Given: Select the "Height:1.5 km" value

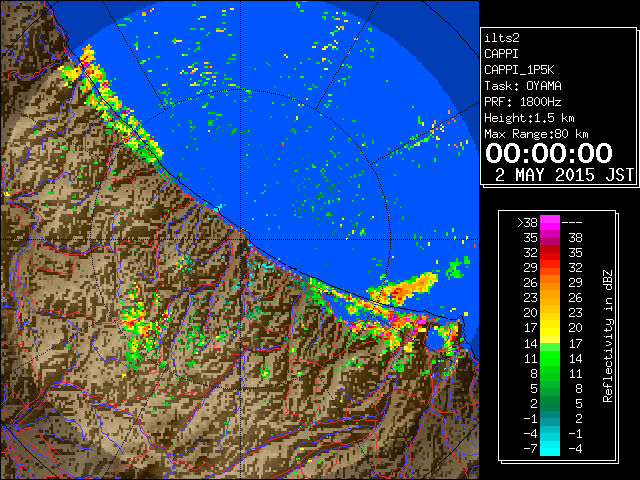Looking at the screenshot, I should [529, 118].
